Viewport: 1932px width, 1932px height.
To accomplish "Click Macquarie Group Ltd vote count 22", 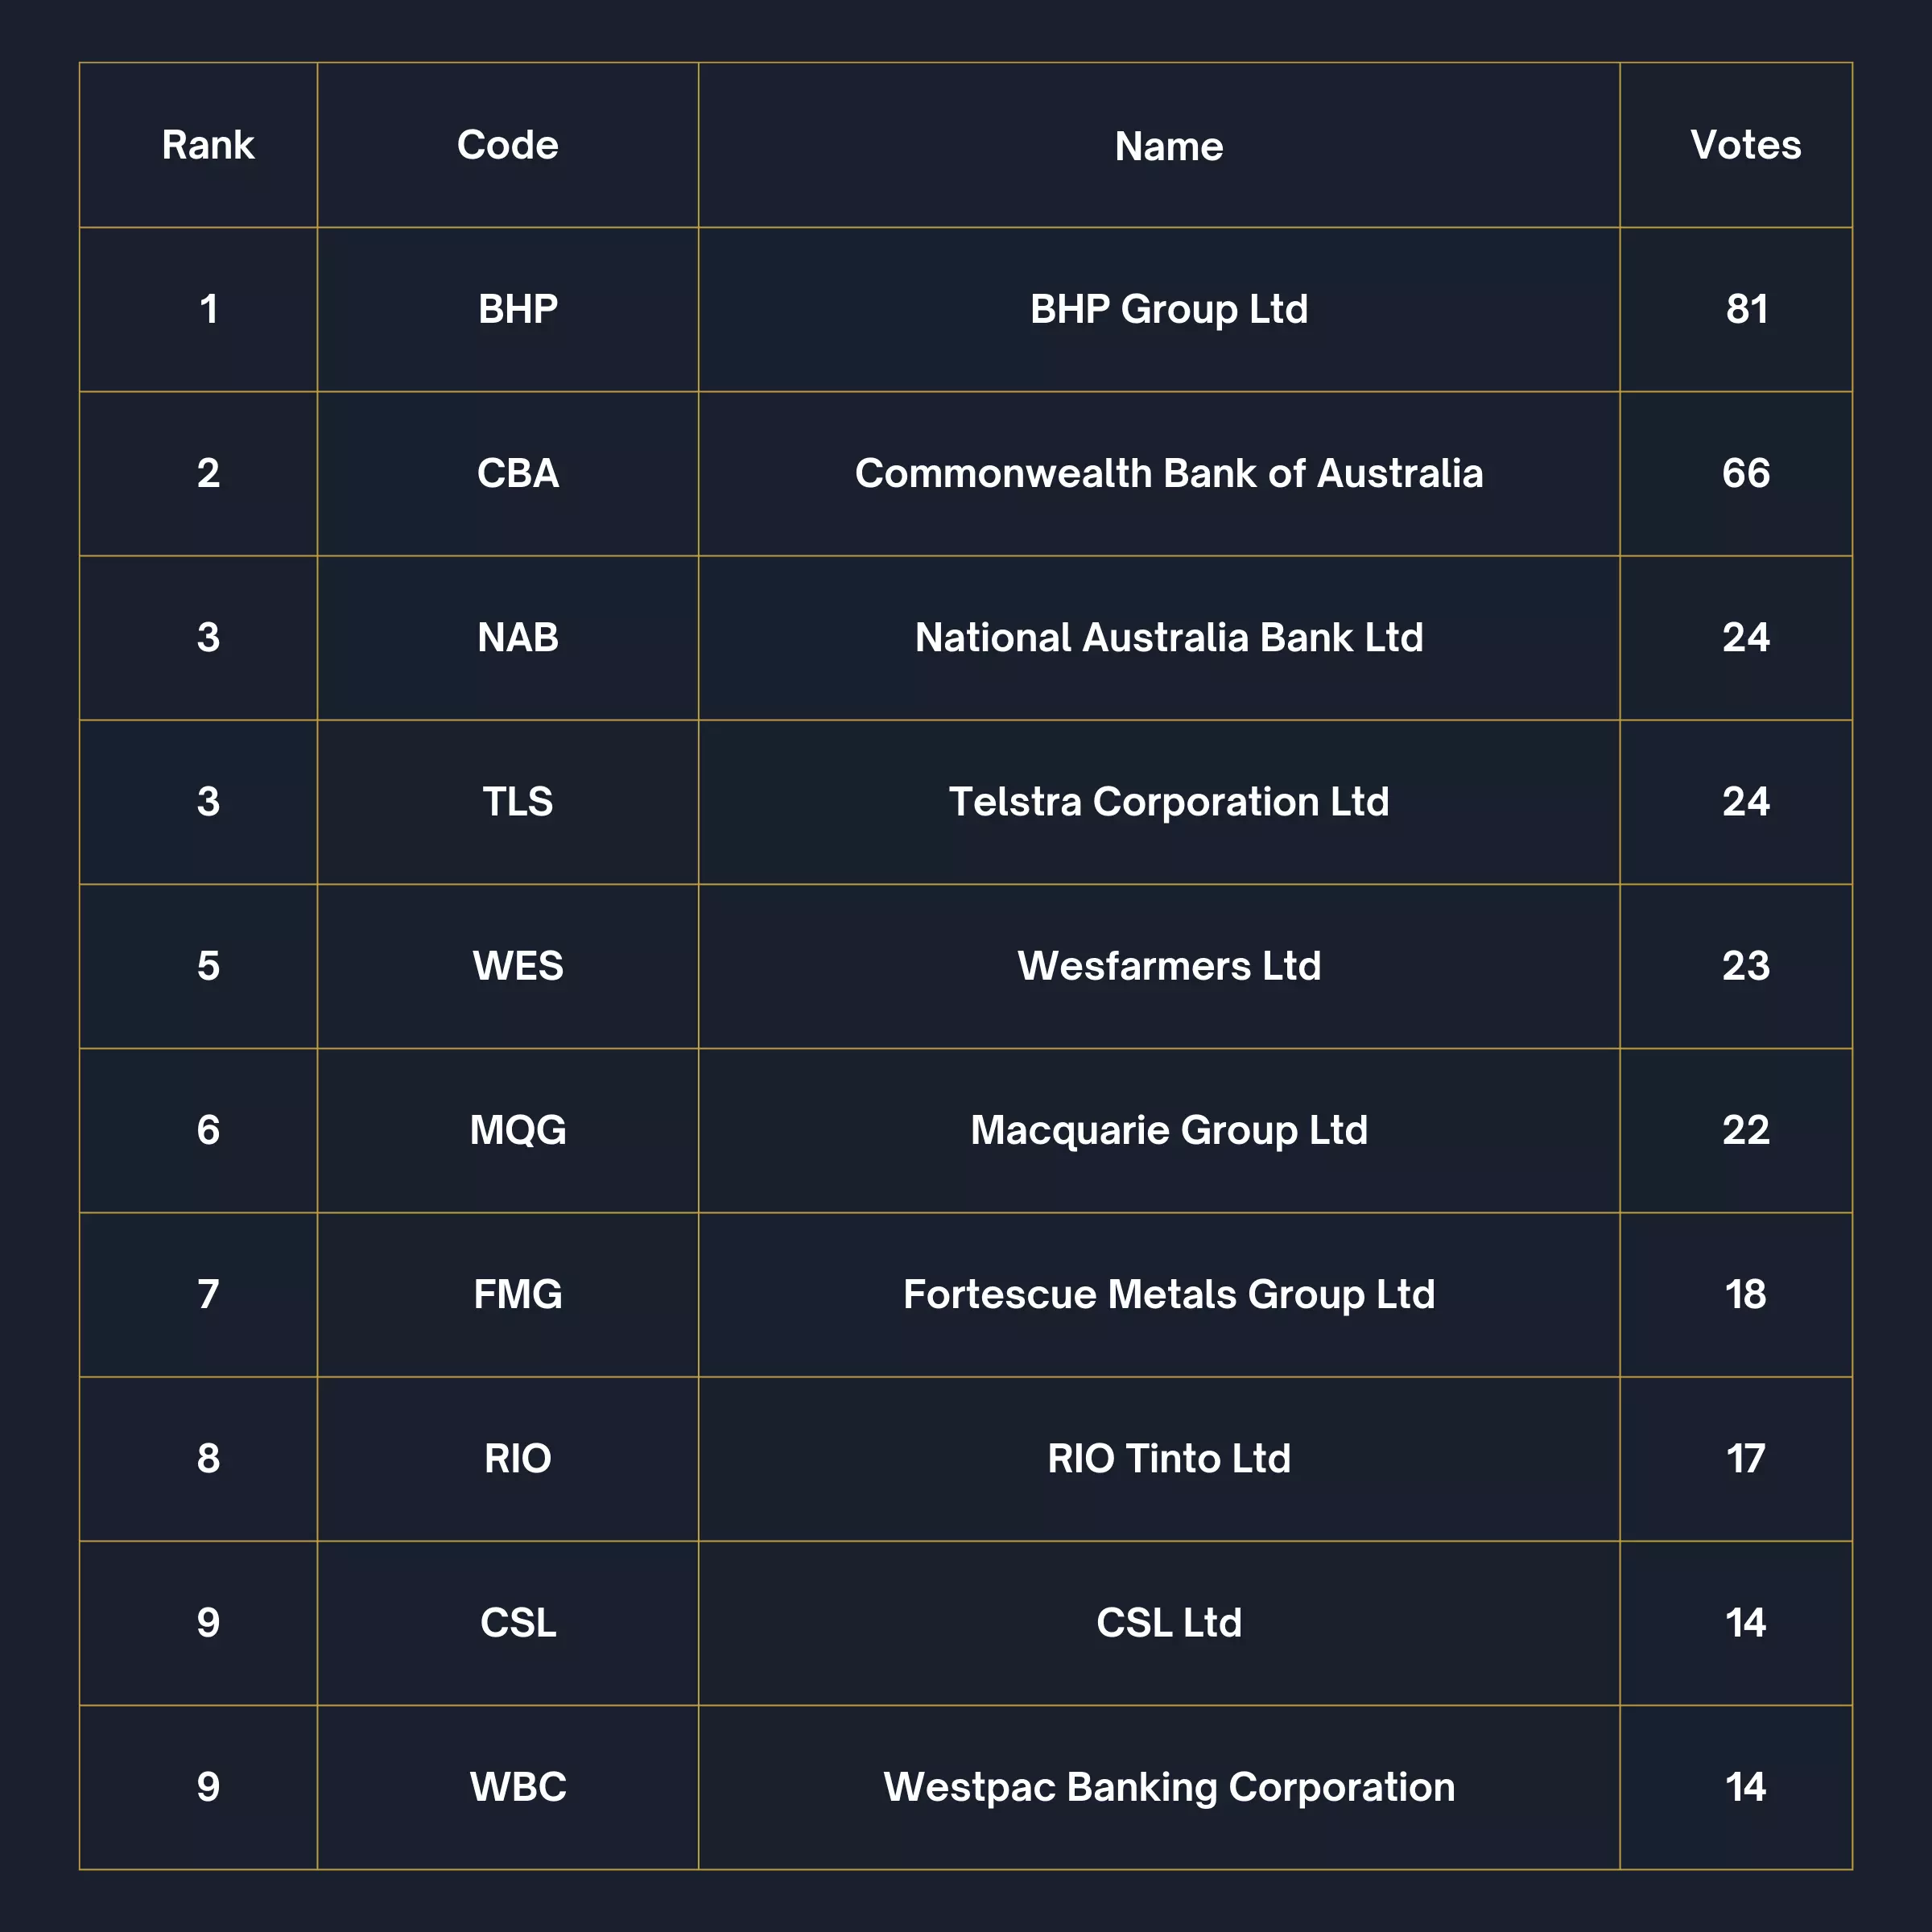I will 1745,1130.
